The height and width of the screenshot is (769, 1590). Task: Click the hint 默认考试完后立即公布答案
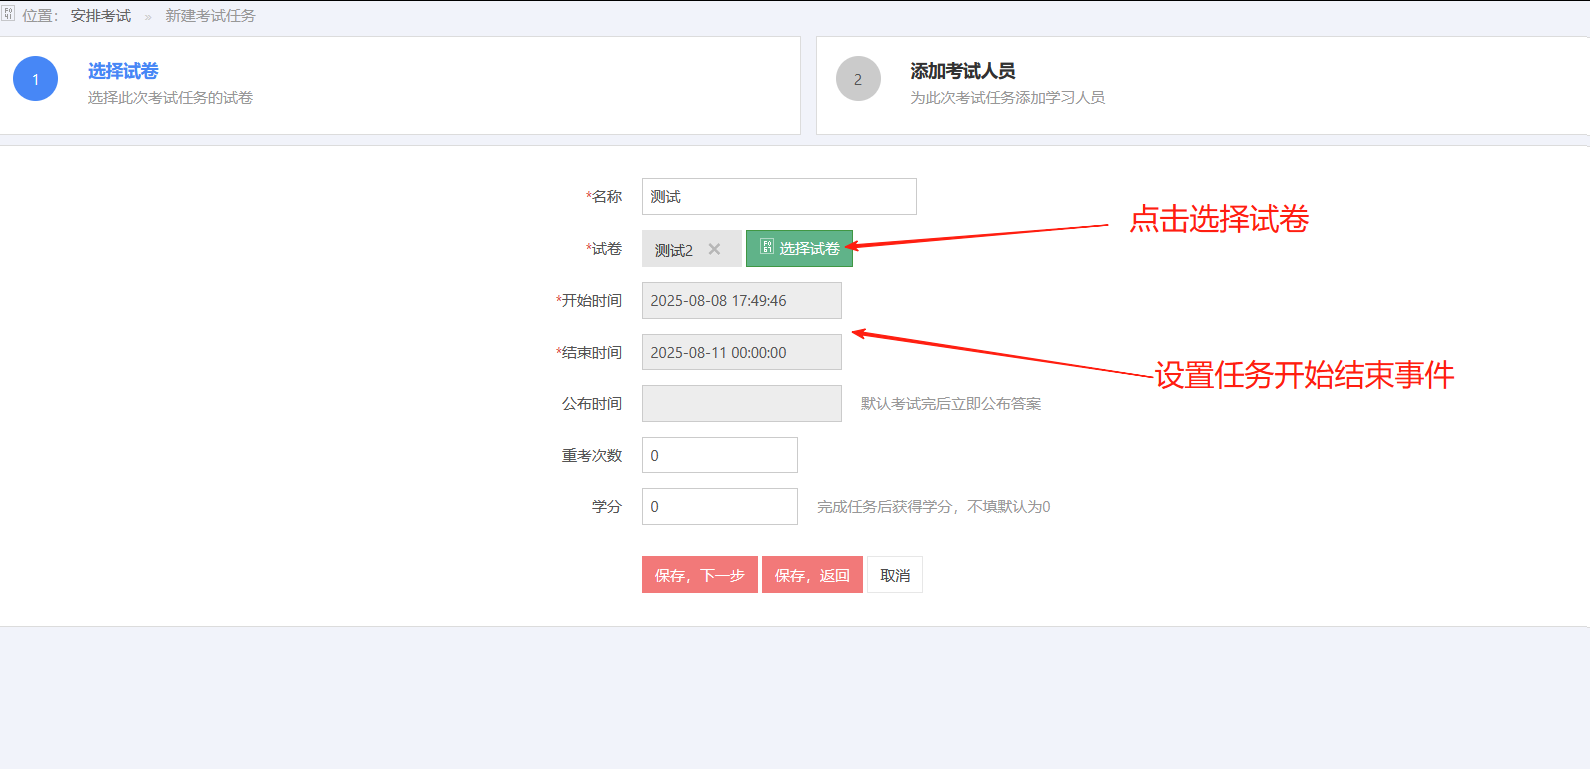[951, 404]
